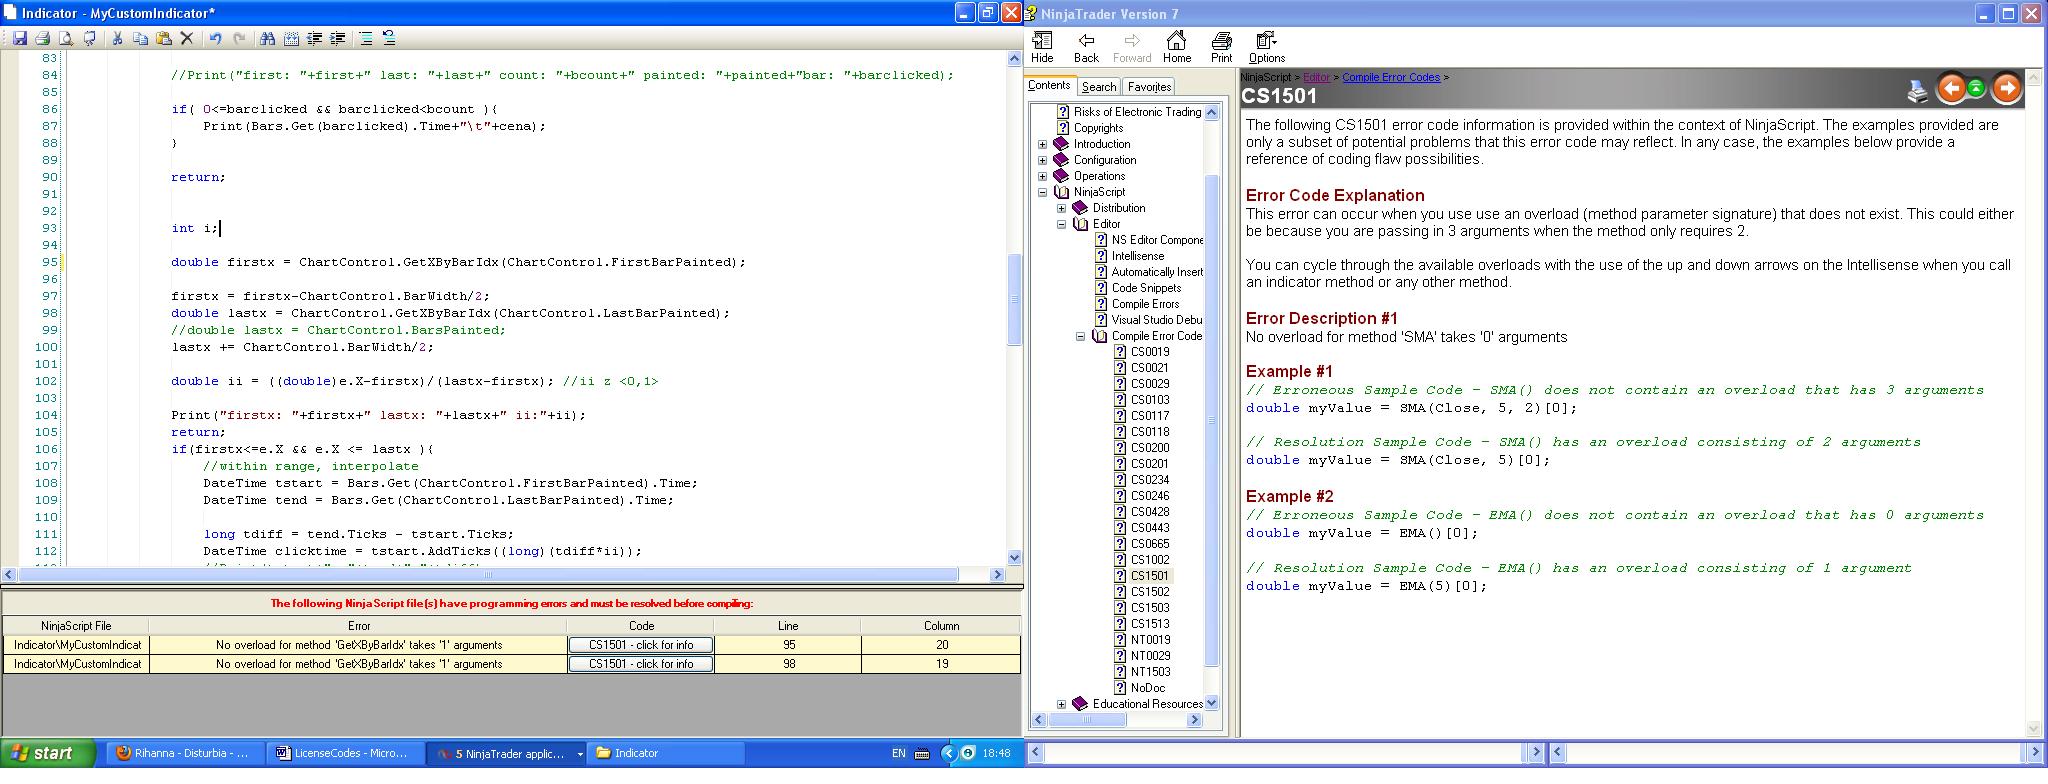The image size is (2048, 784).
Task: Click the Home icon in help viewer
Action: pos(1176,46)
